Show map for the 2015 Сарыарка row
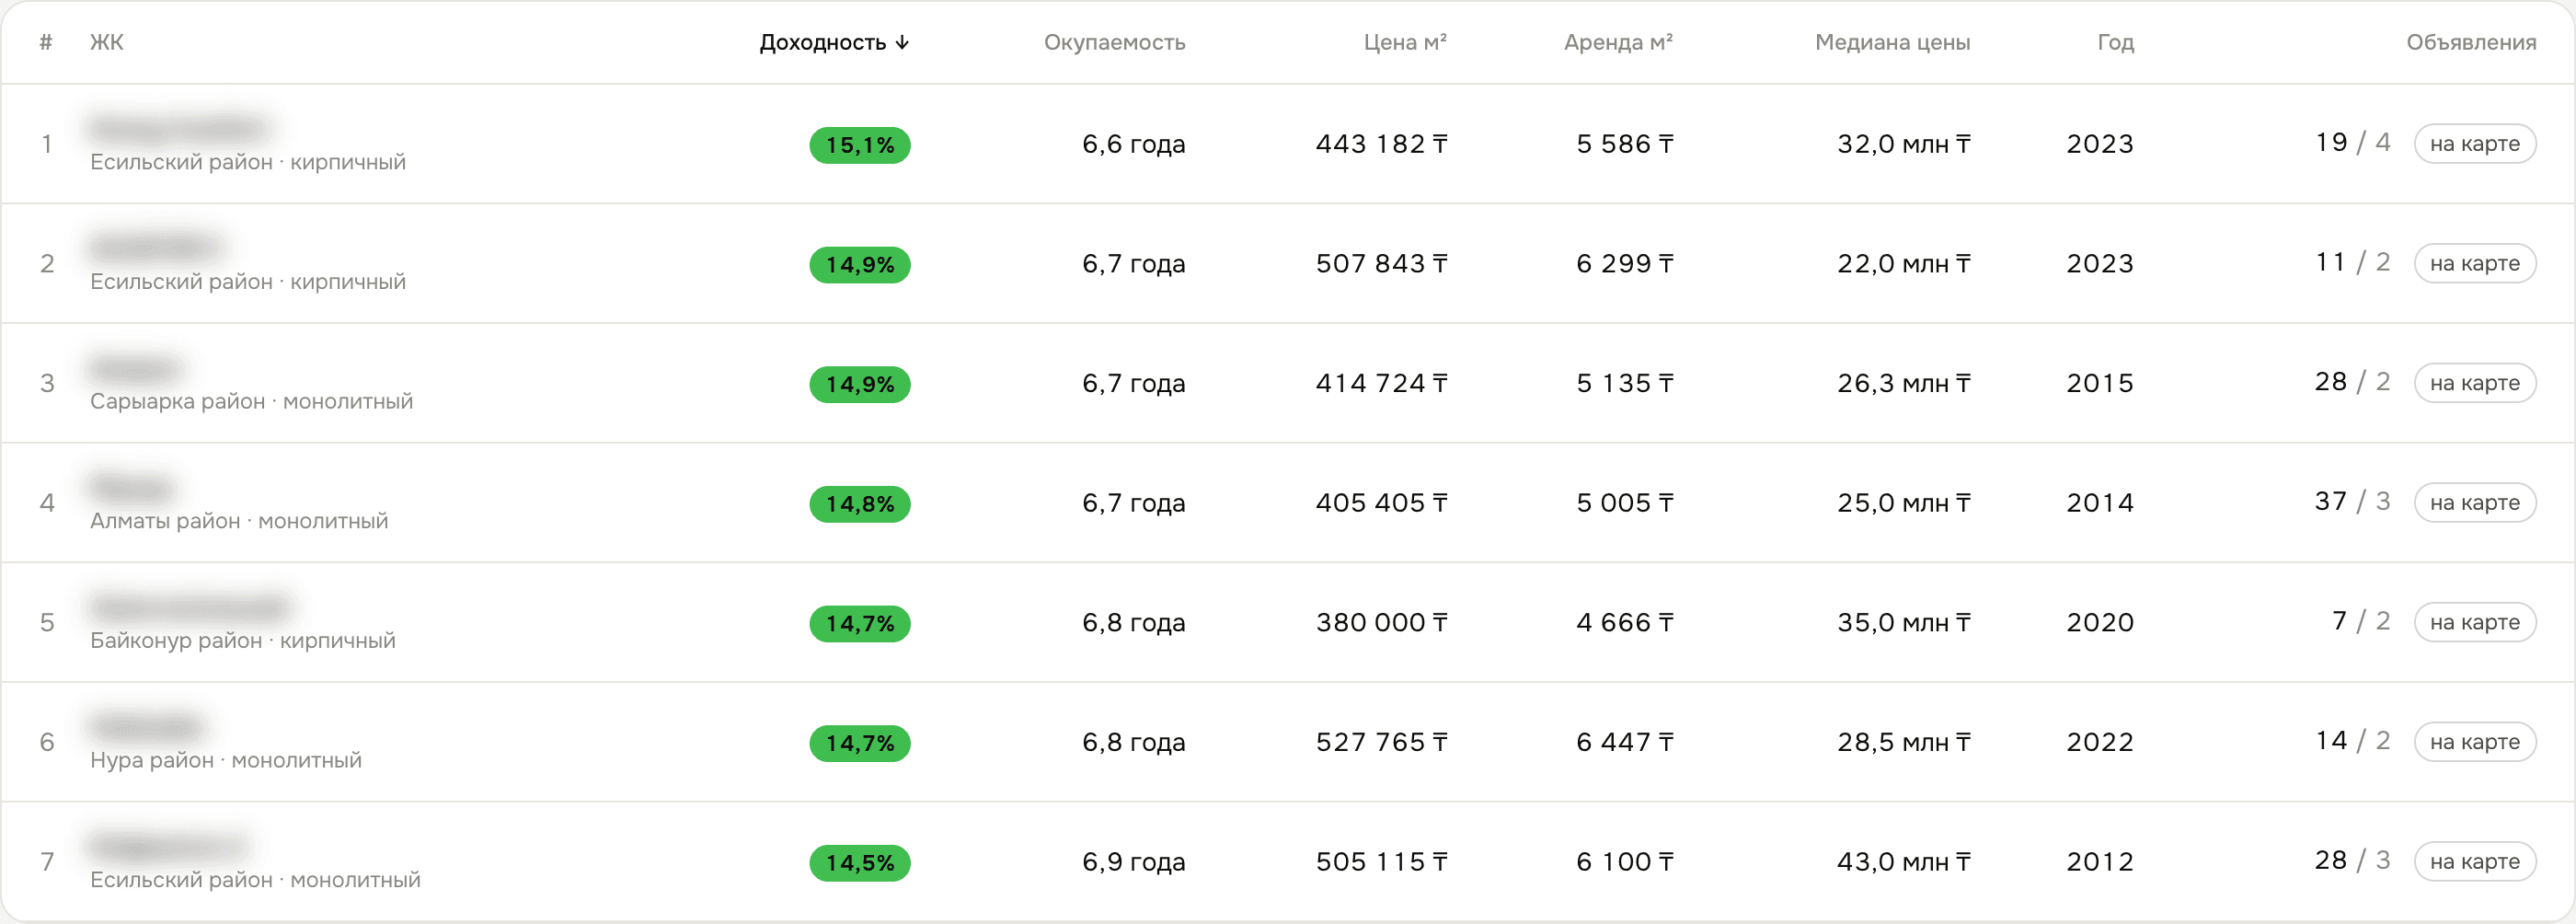This screenshot has height=924, width=2576. (x=2474, y=383)
